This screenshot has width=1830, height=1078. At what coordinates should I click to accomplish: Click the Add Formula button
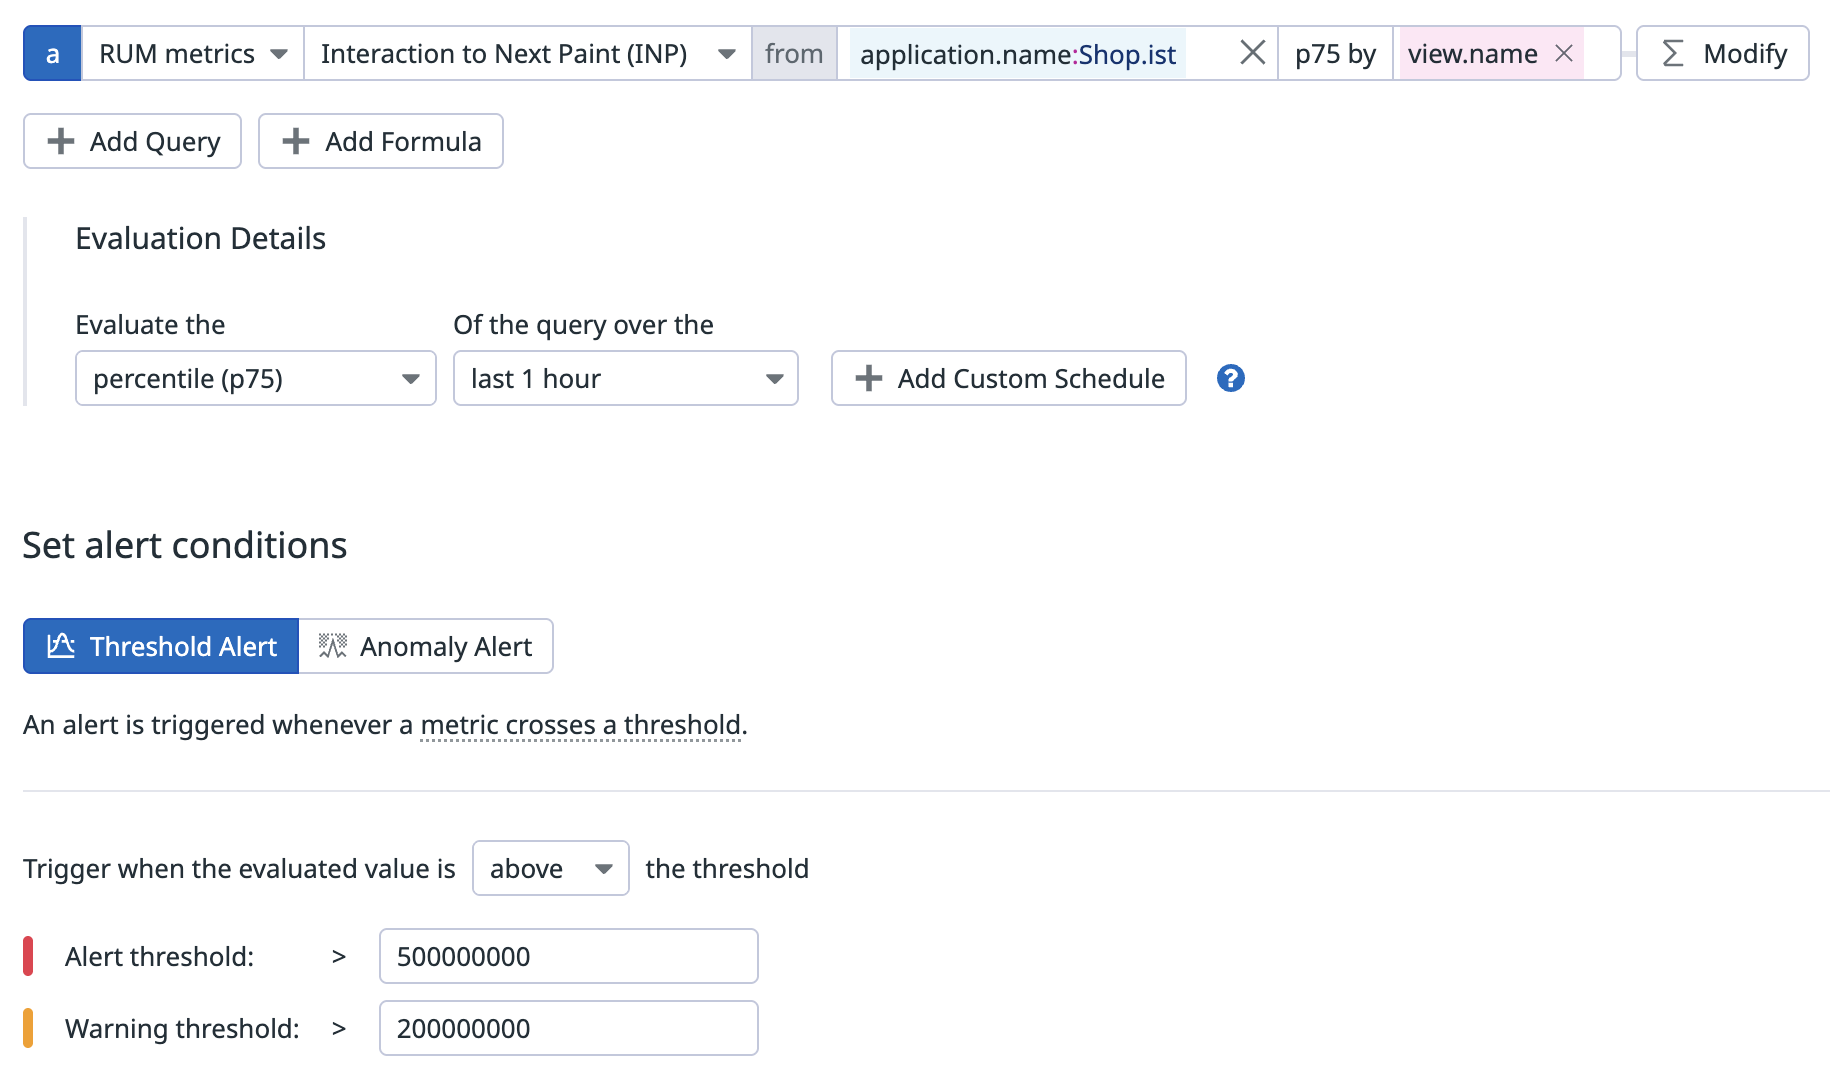381,142
